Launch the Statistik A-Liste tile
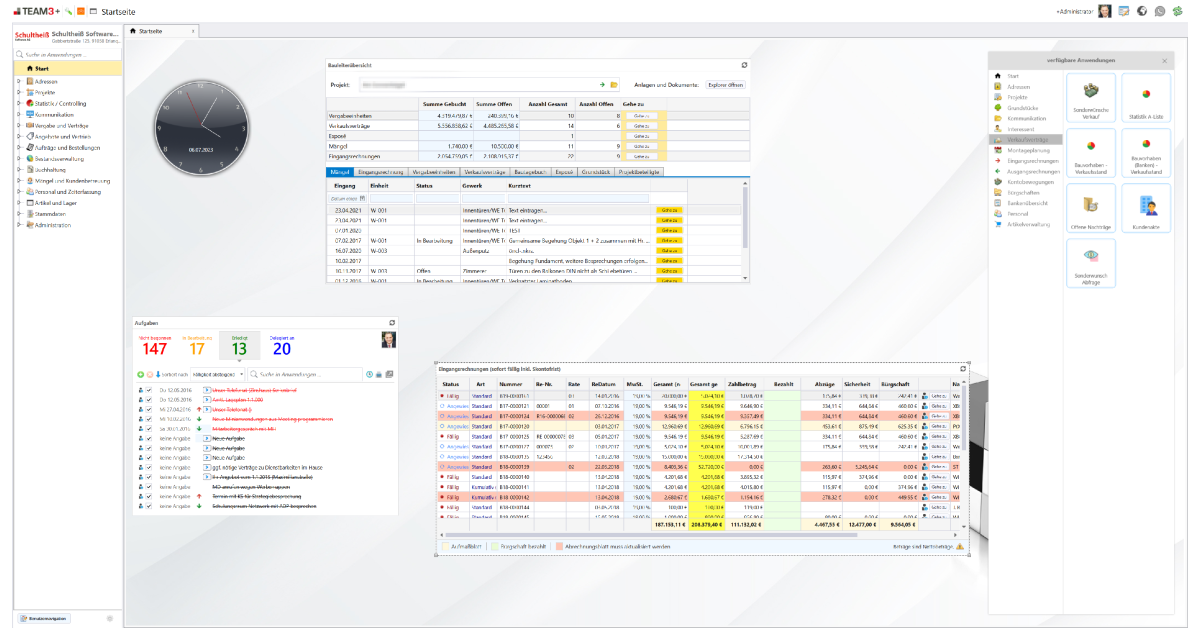Image resolution: width=1200 pixels, height=628 pixels. [x=1145, y=97]
